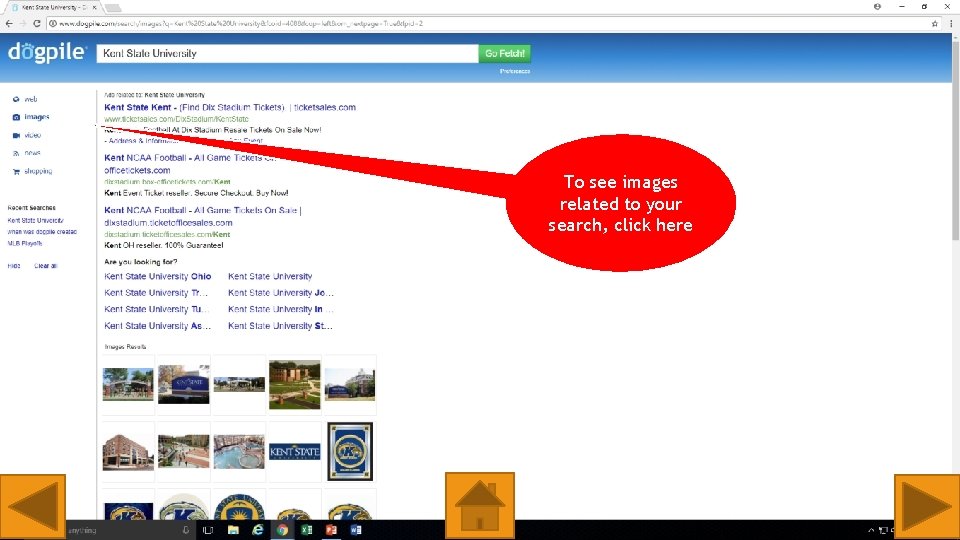This screenshot has width=960, height=540.
Task: Click the browser Back arrow
Action: pos(9,23)
